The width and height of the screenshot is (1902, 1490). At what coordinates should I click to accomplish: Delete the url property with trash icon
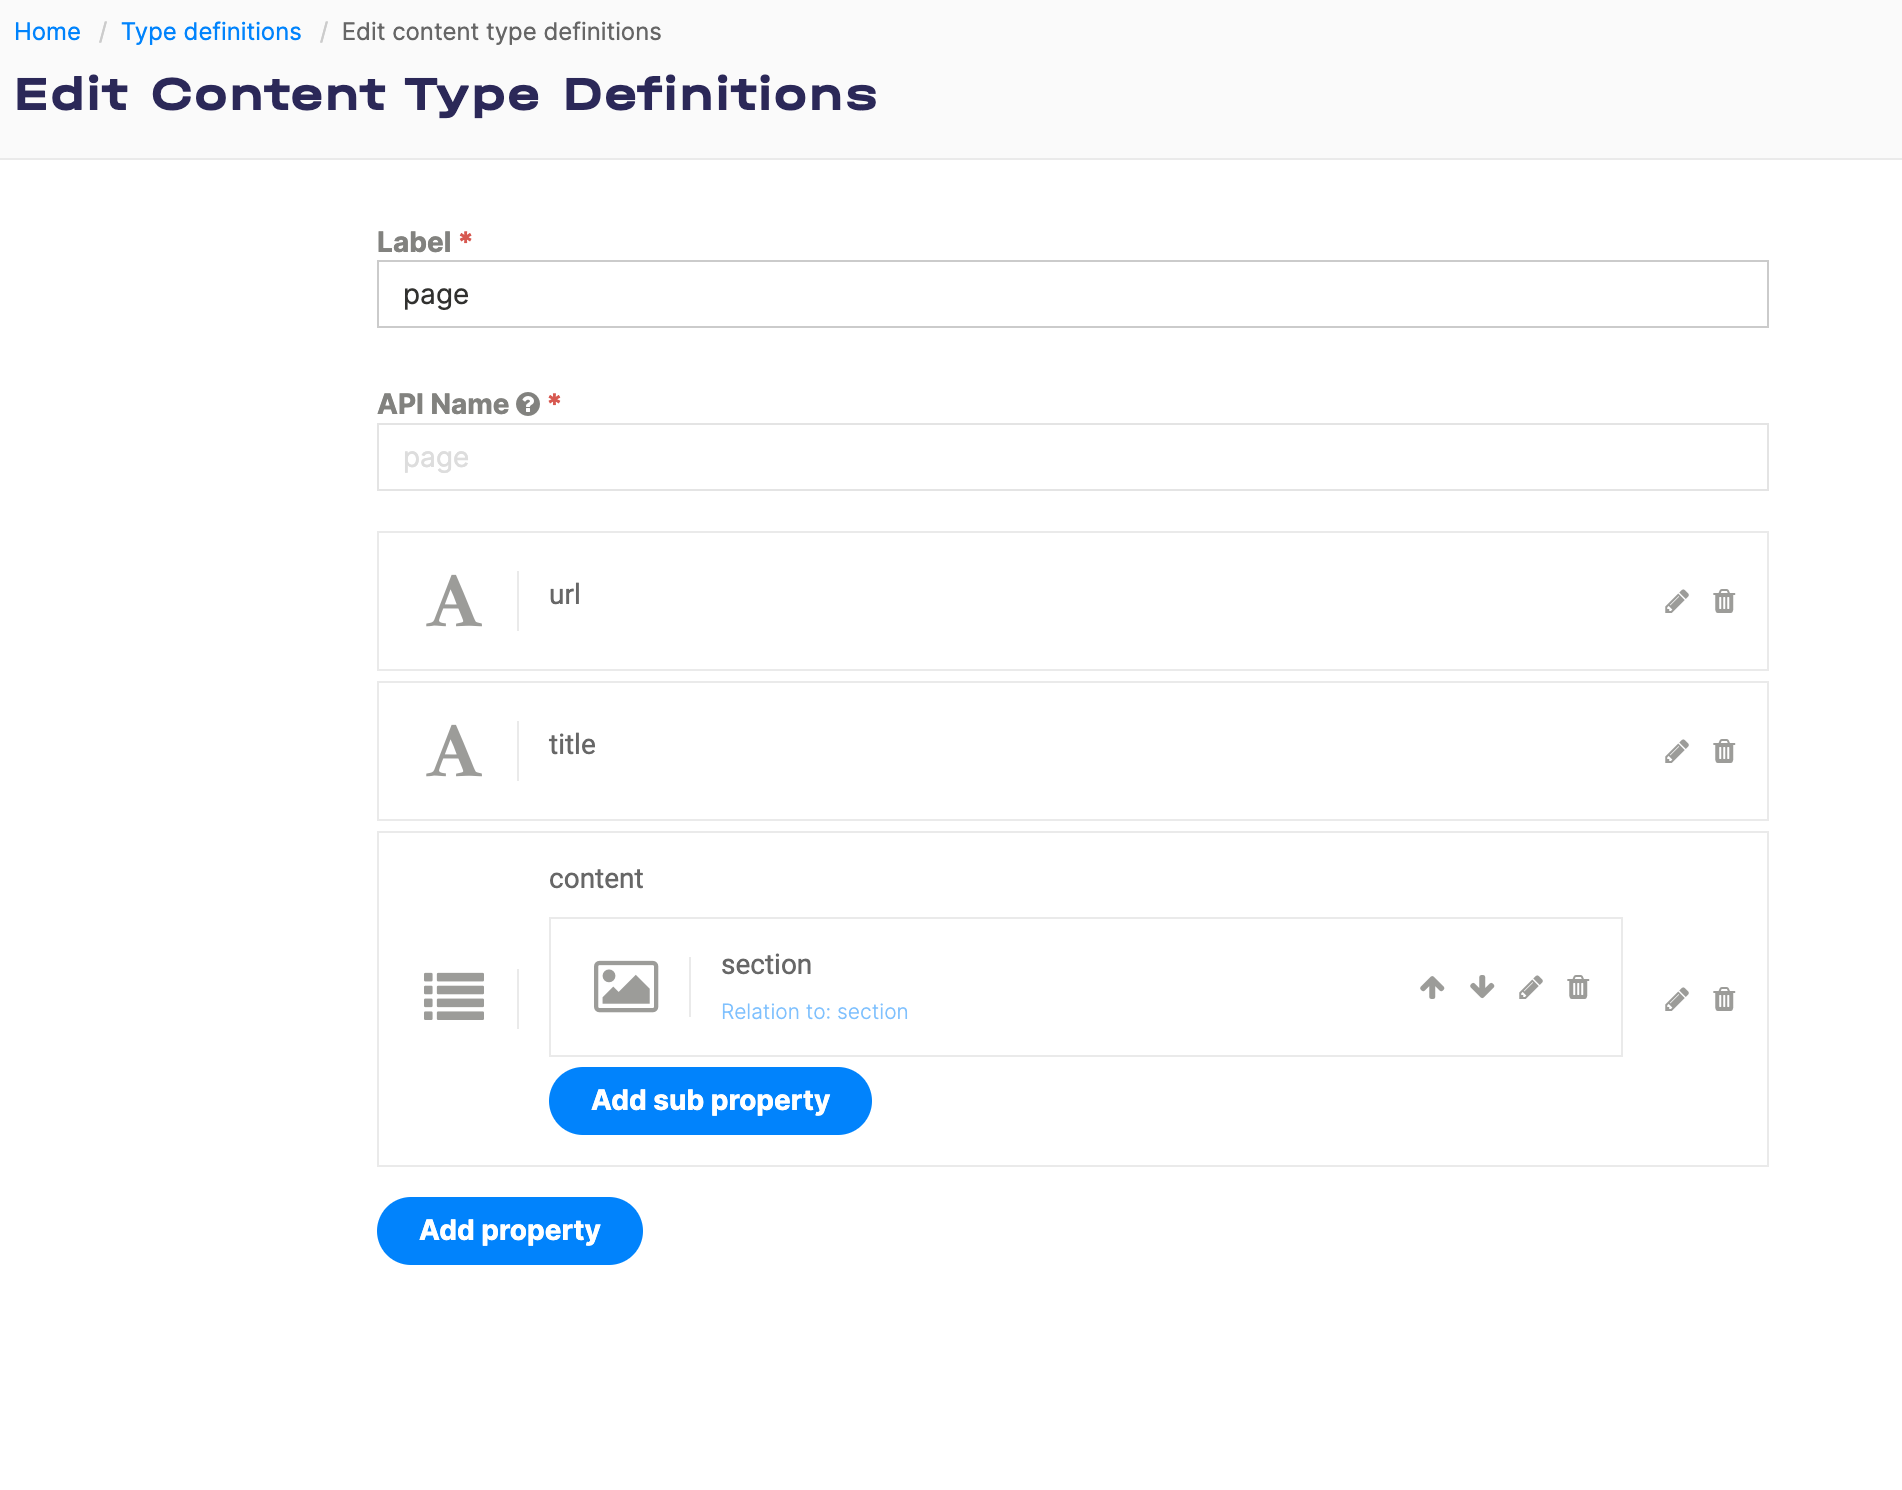[x=1724, y=601]
